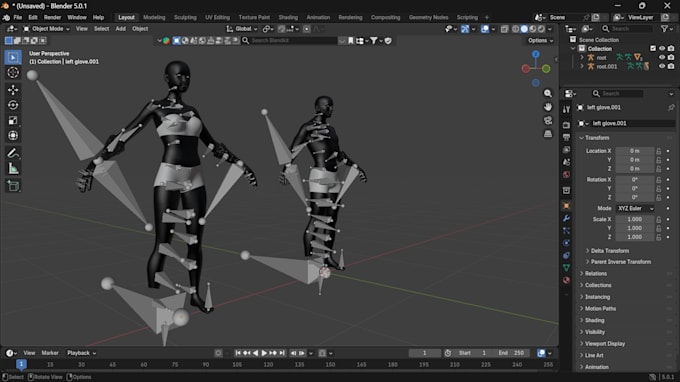This screenshot has width=680, height=382.
Task: Hide root object with its eye icon
Action: click(662, 57)
